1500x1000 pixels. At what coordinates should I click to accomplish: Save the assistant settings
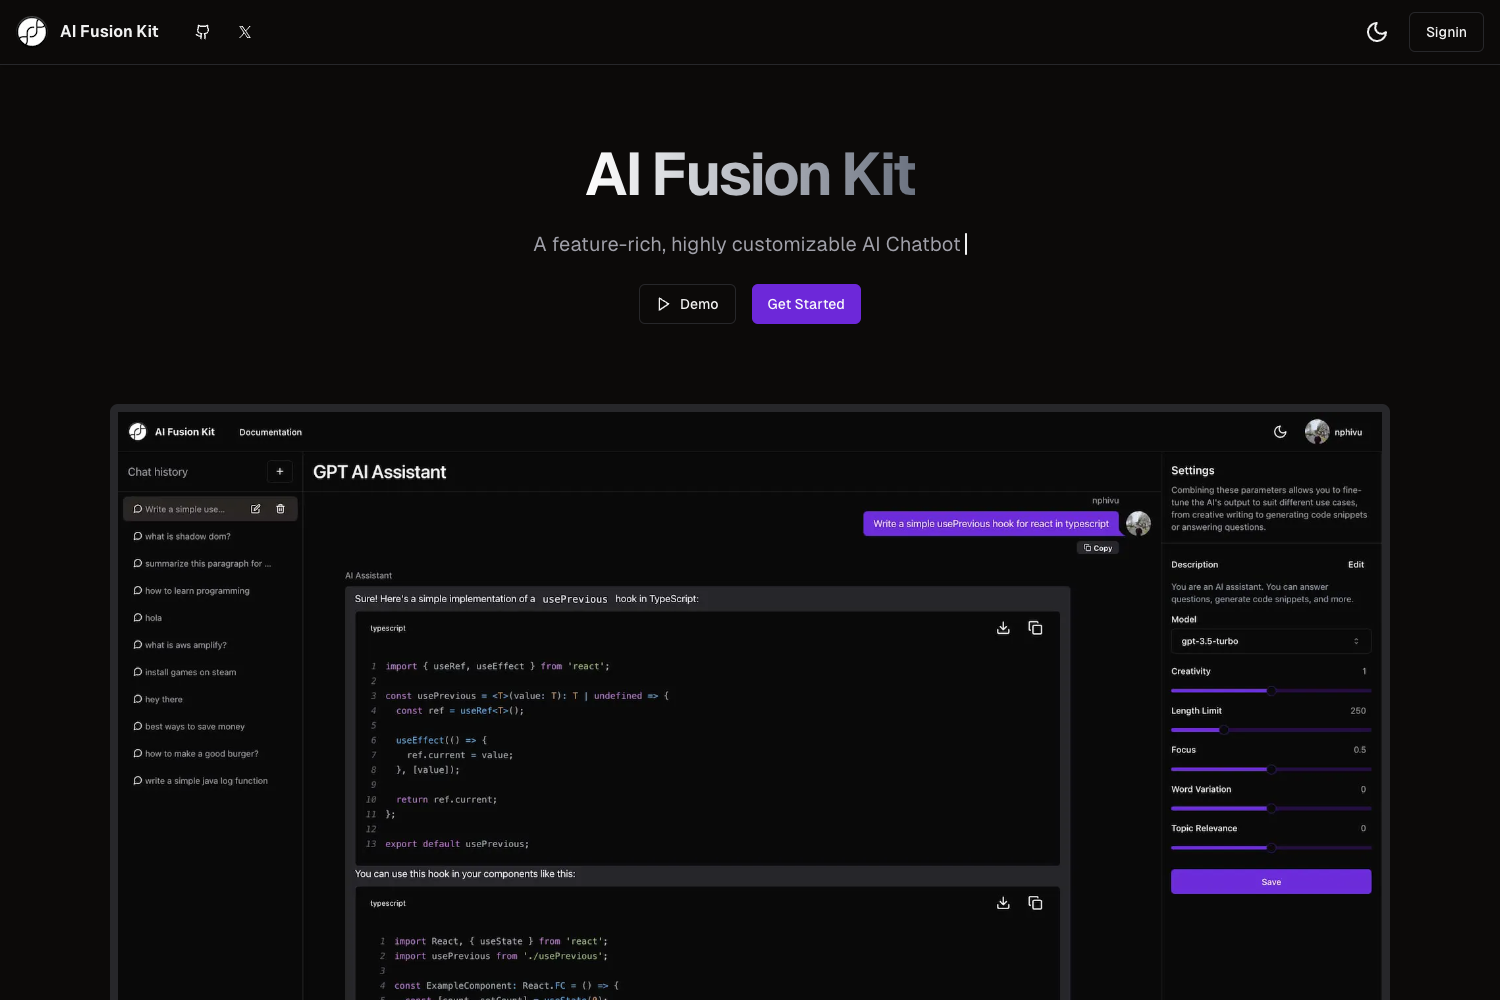1270,881
